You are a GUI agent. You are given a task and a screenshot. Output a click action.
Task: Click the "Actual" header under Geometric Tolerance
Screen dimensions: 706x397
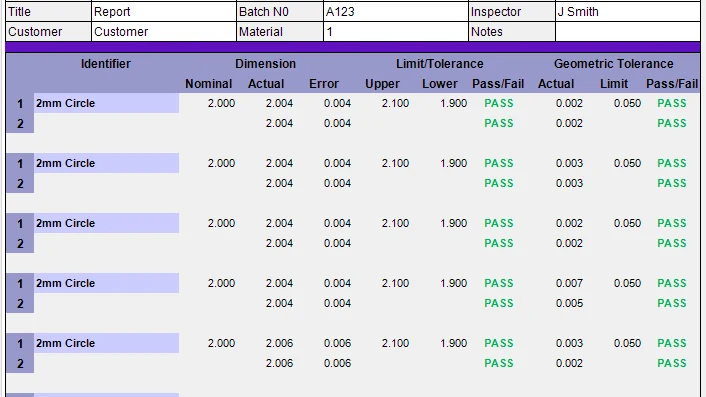[x=556, y=84]
